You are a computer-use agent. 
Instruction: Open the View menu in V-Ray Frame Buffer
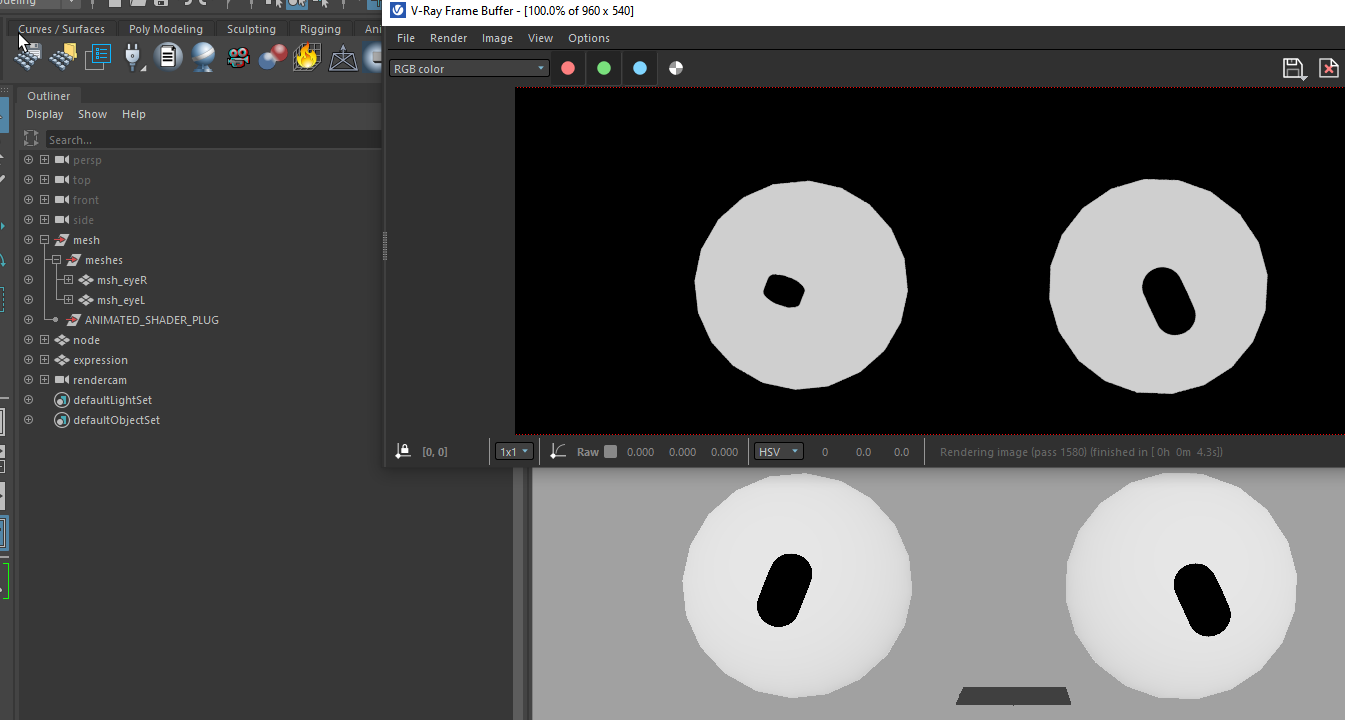point(540,38)
